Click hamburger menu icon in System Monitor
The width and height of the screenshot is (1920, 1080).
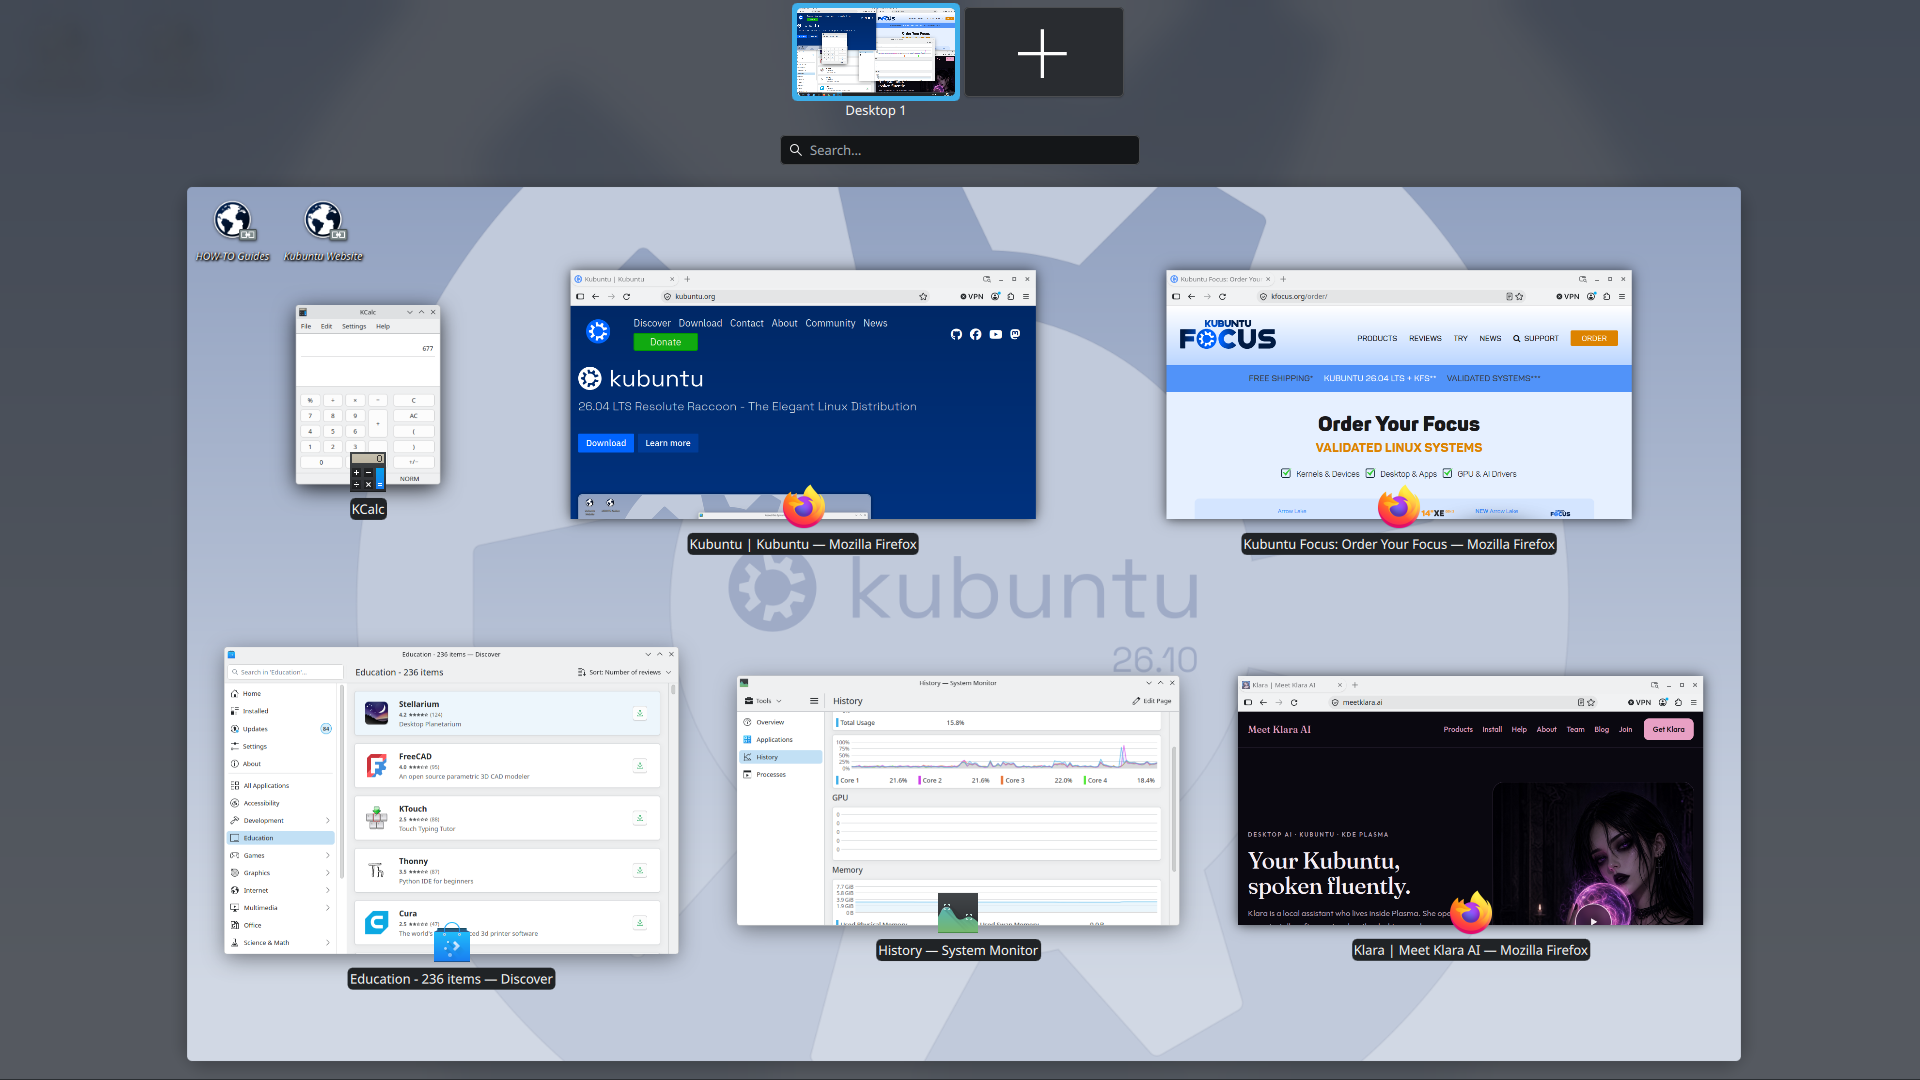814,701
